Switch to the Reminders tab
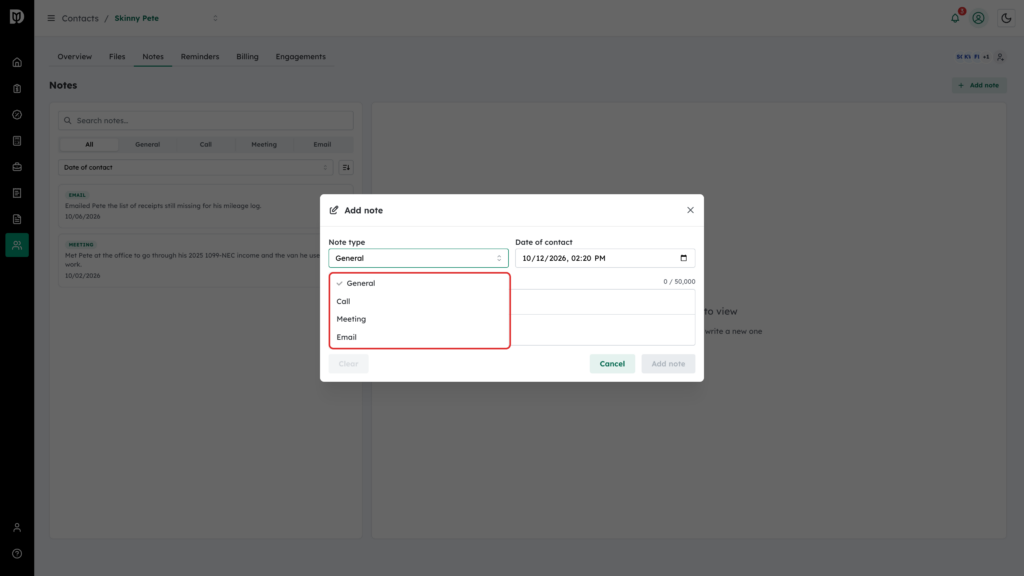1024x576 pixels. coord(200,57)
